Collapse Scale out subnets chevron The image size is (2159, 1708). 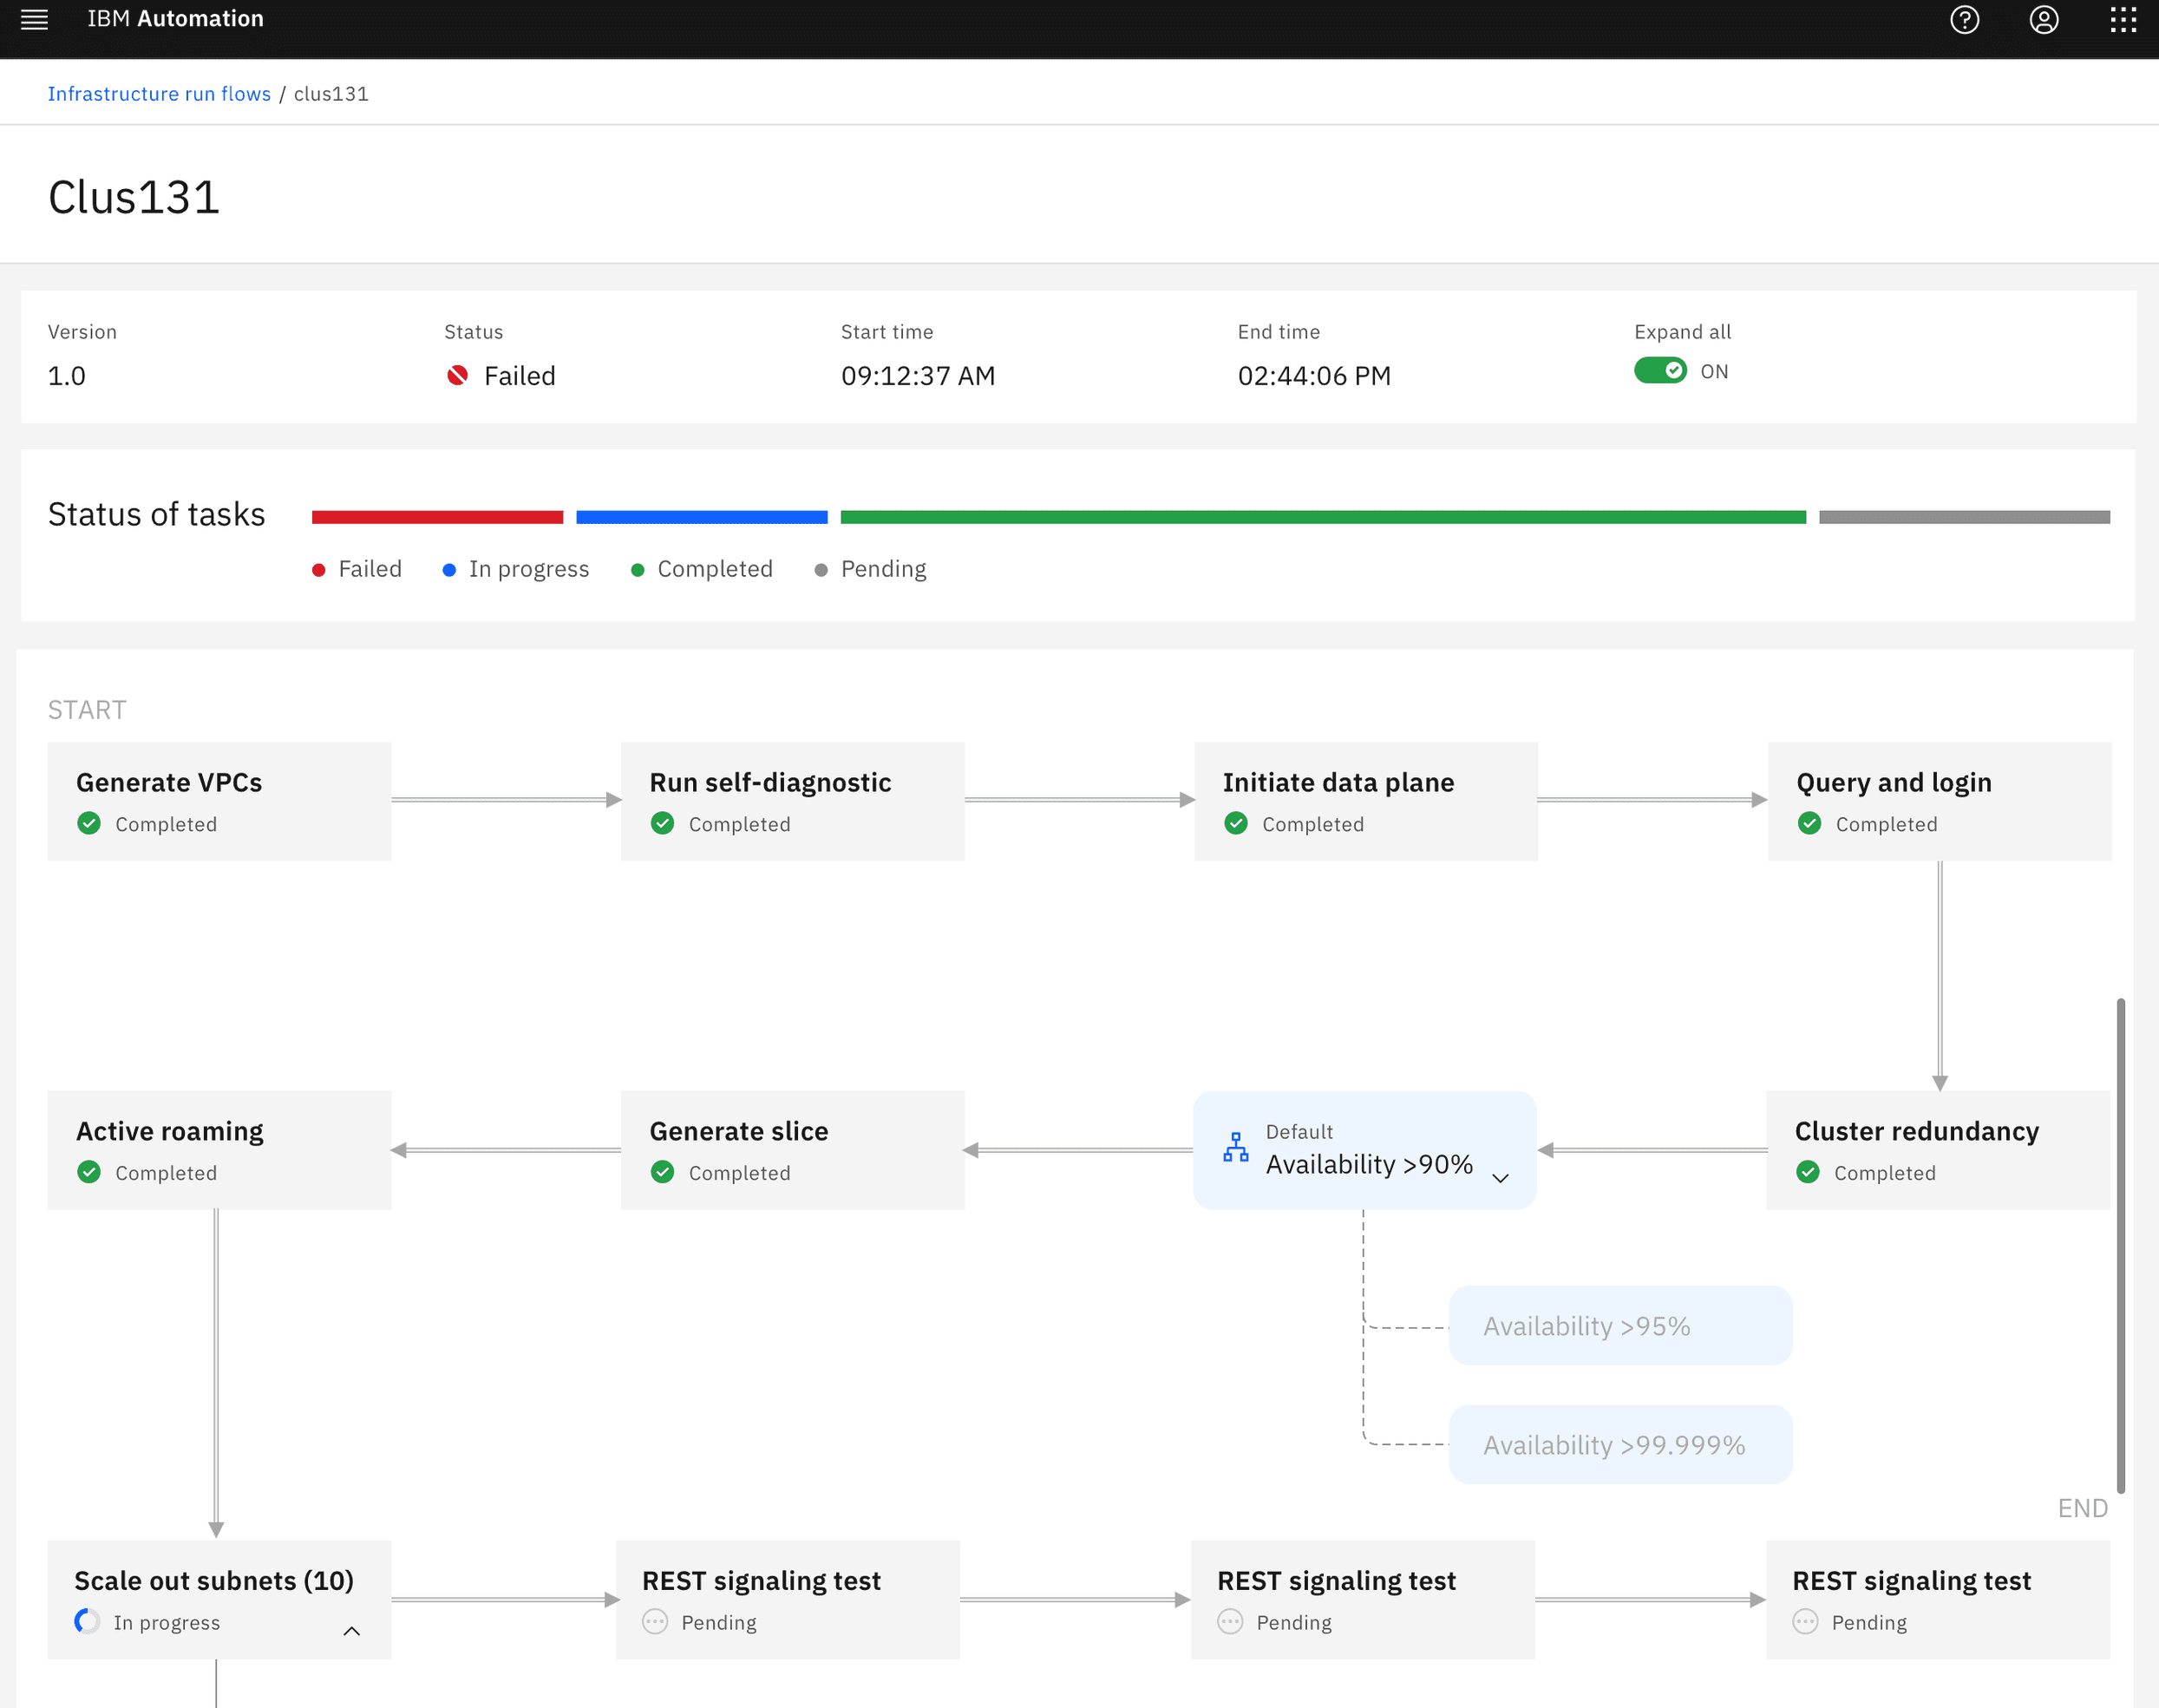point(351,1631)
